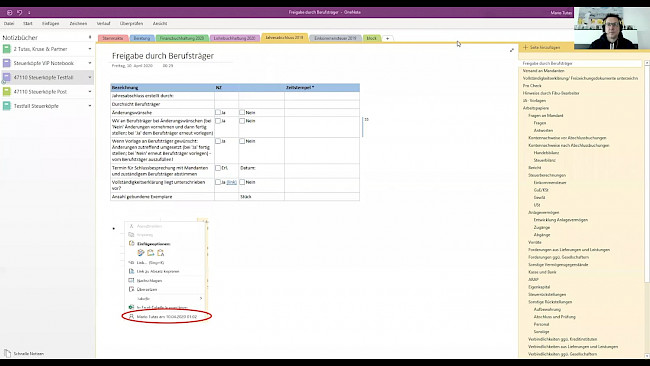Image resolution: width=650 pixels, height=366 pixels.
Task: Open the Versand an Mandanten page
Action: click(x=543, y=71)
